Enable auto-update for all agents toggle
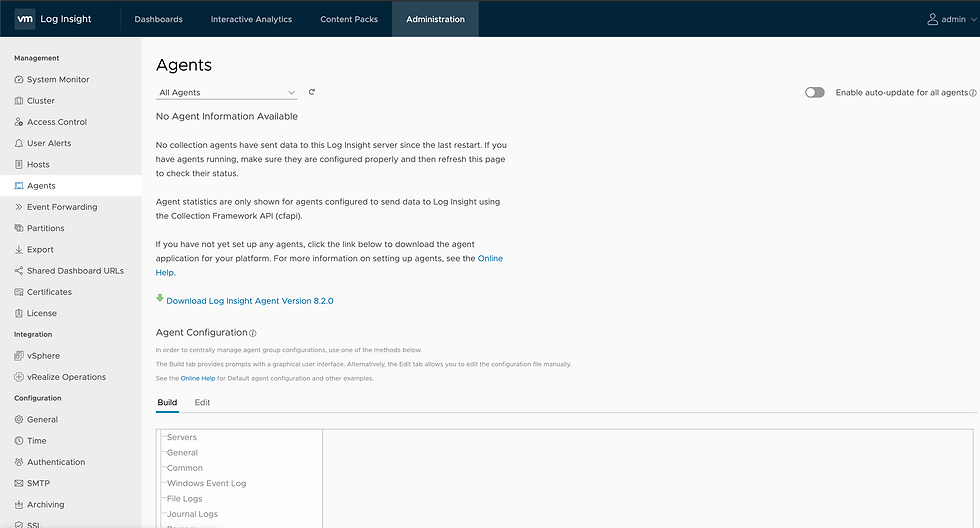The height and width of the screenshot is (528, 980). [x=814, y=92]
